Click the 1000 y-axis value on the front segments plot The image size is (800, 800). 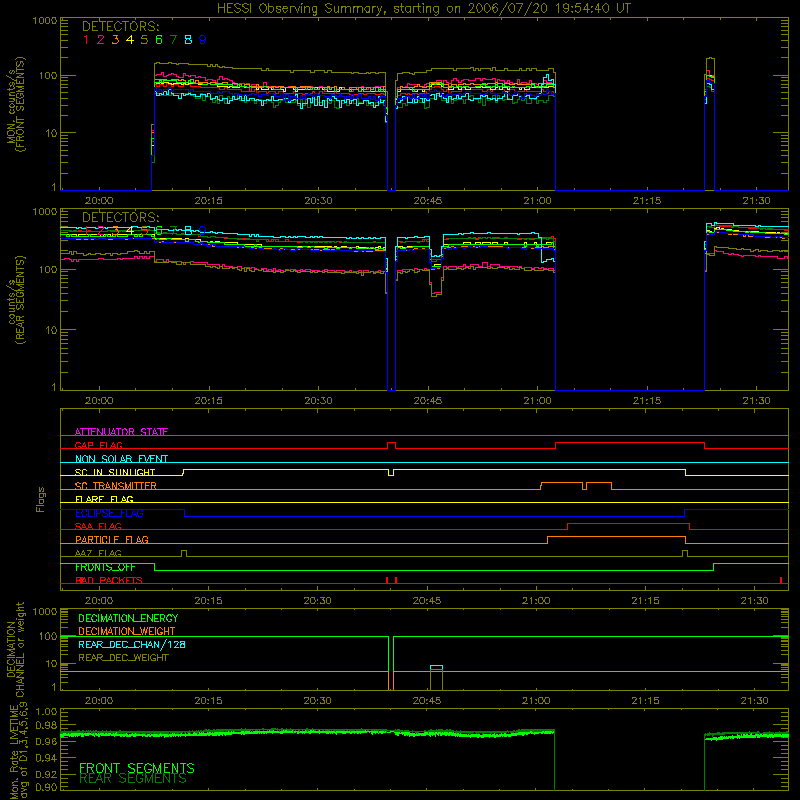(45, 20)
